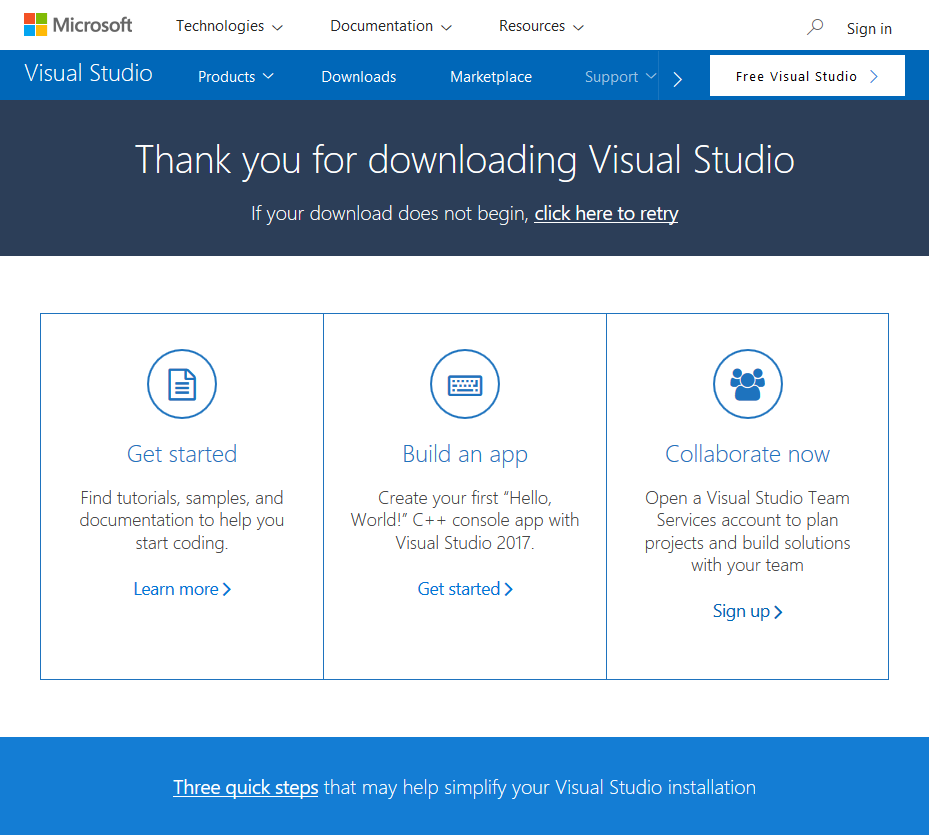The width and height of the screenshot is (929, 835).
Task: Open the Products dropdown menu
Action: (x=236, y=76)
